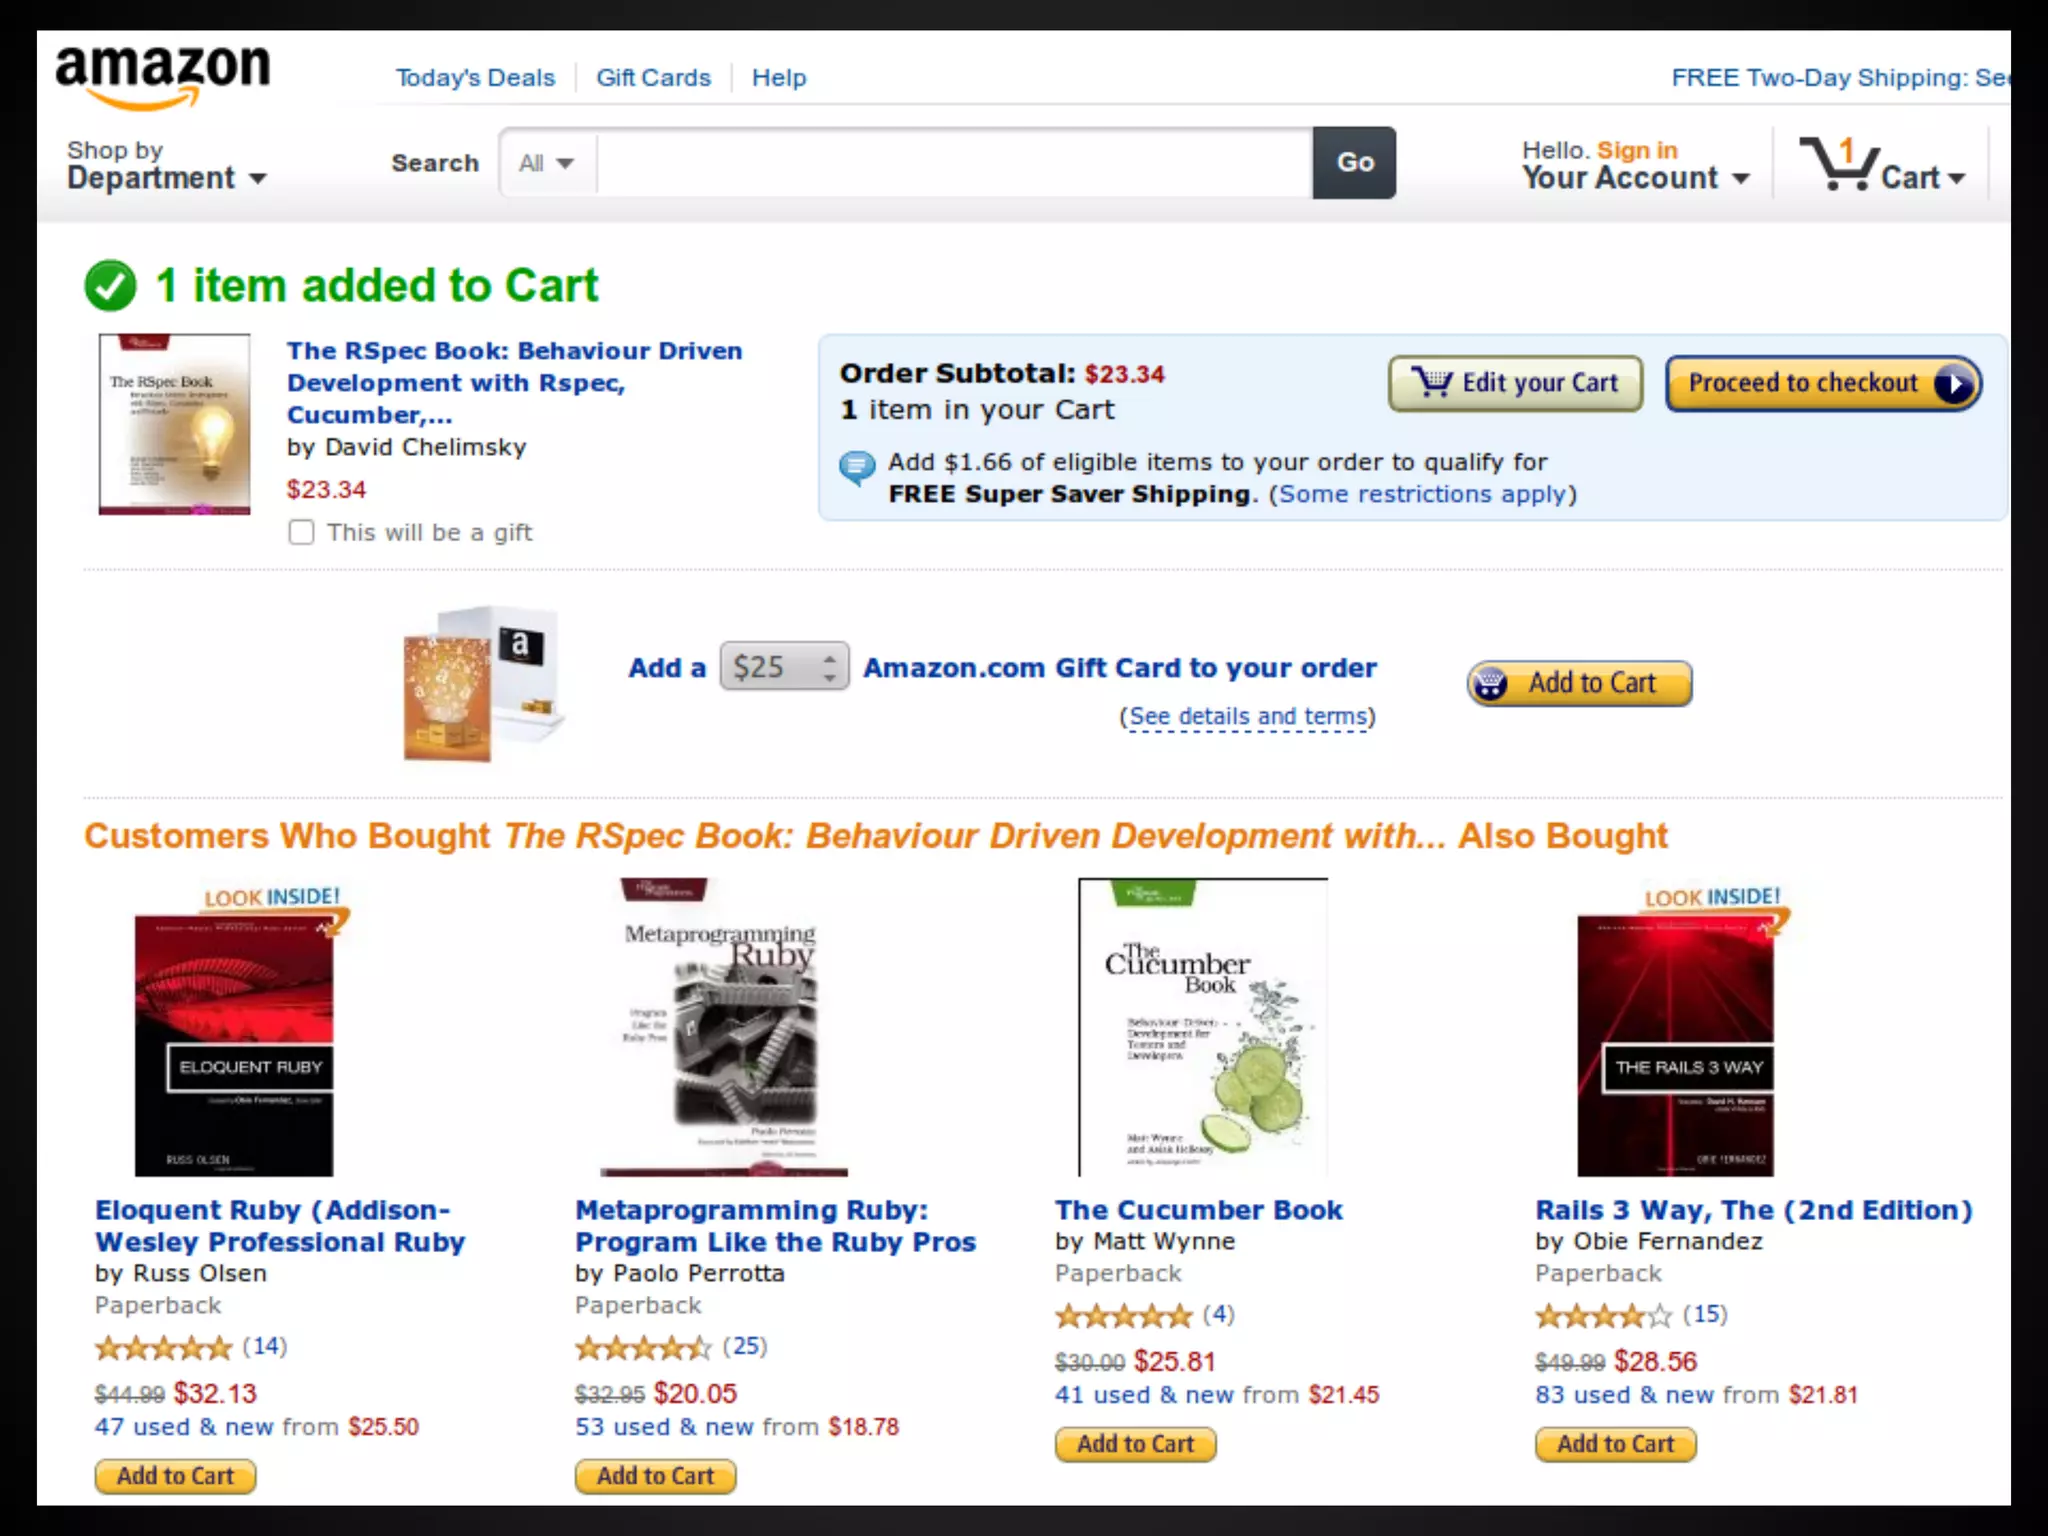Image resolution: width=2048 pixels, height=1536 pixels.
Task: Click Some restrictions apply link
Action: (x=1421, y=494)
